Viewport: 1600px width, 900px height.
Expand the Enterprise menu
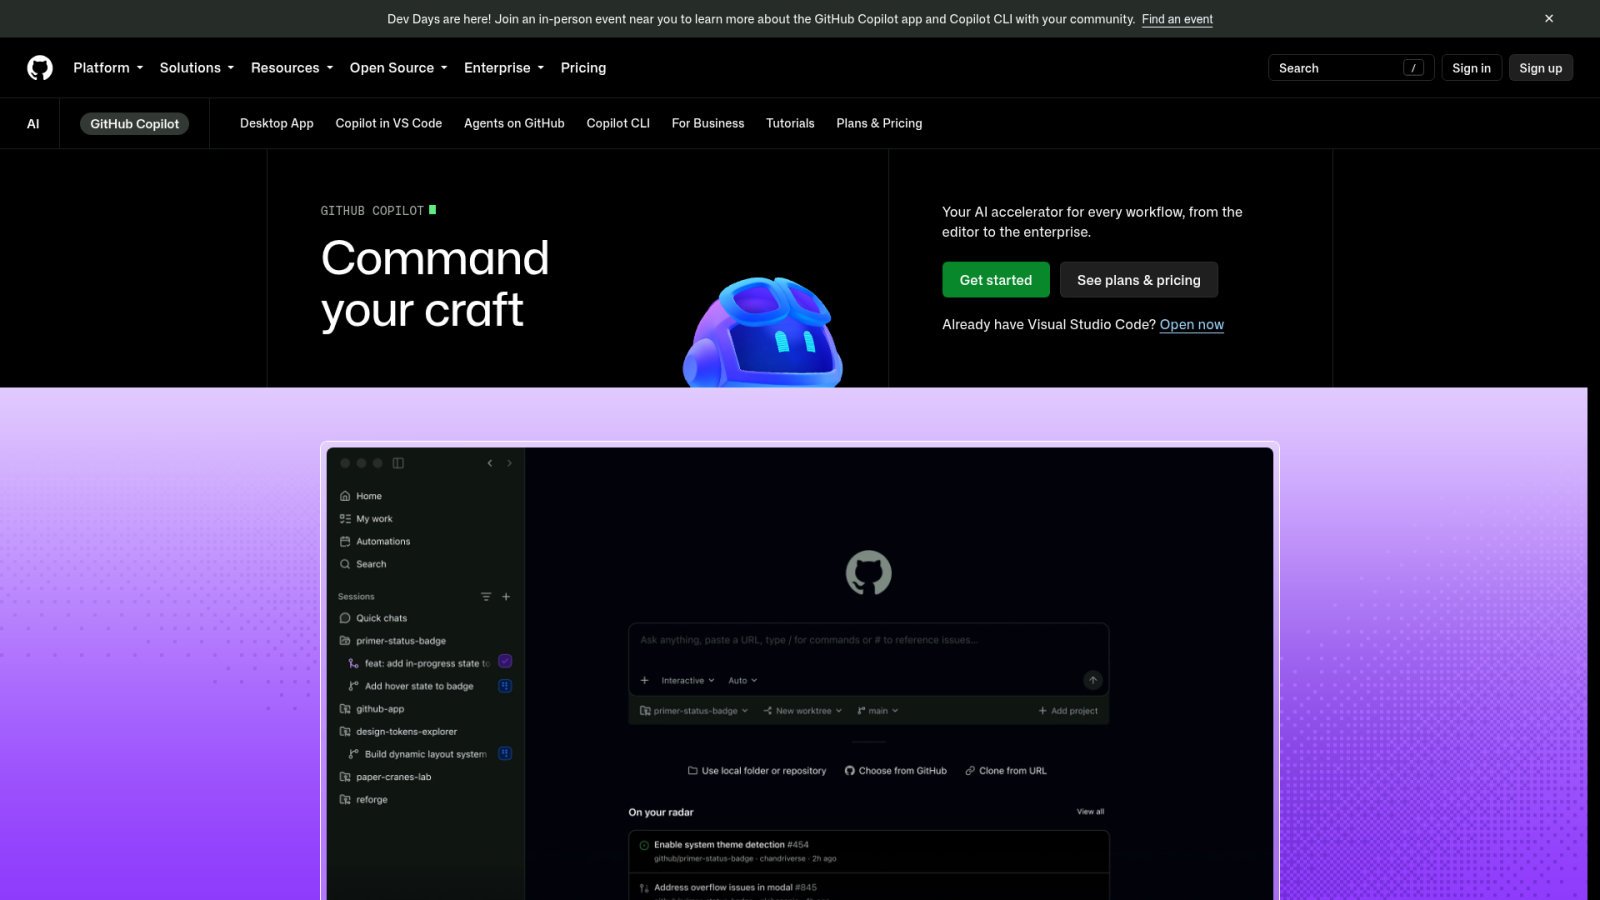coord(504,68)
